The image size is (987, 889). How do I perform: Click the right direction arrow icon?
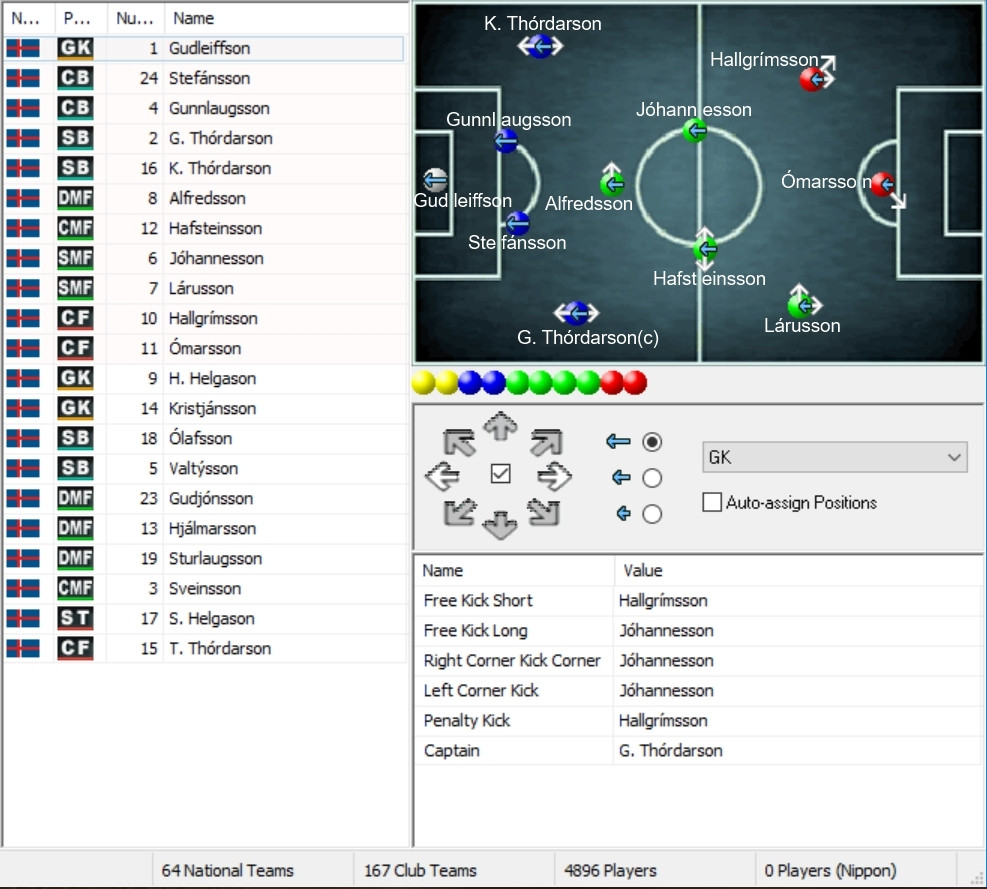click(x=555, y=477)
